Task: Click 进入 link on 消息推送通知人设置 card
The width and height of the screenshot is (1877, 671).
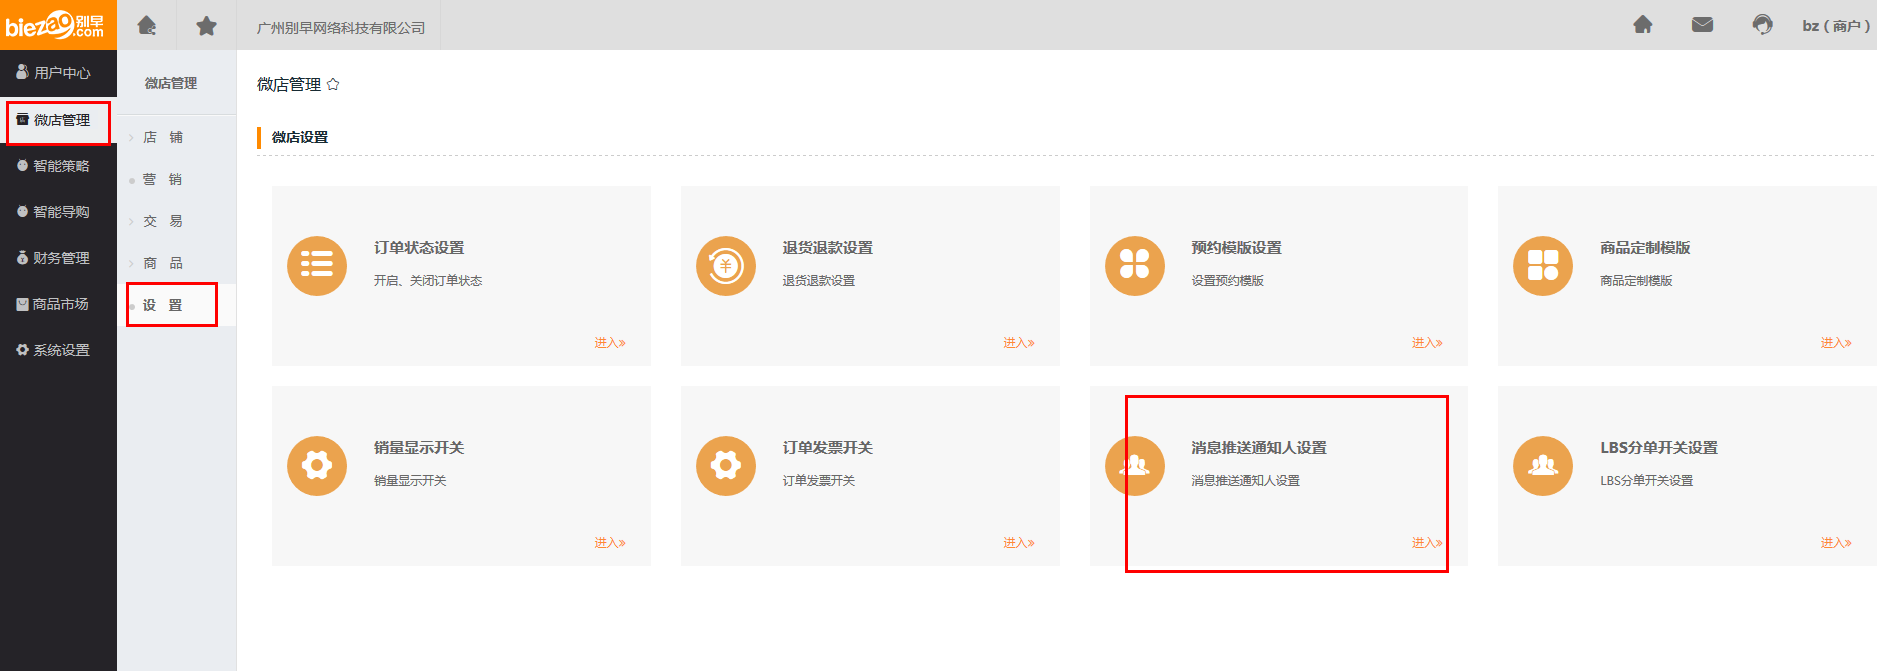Action: point(1426,543)
